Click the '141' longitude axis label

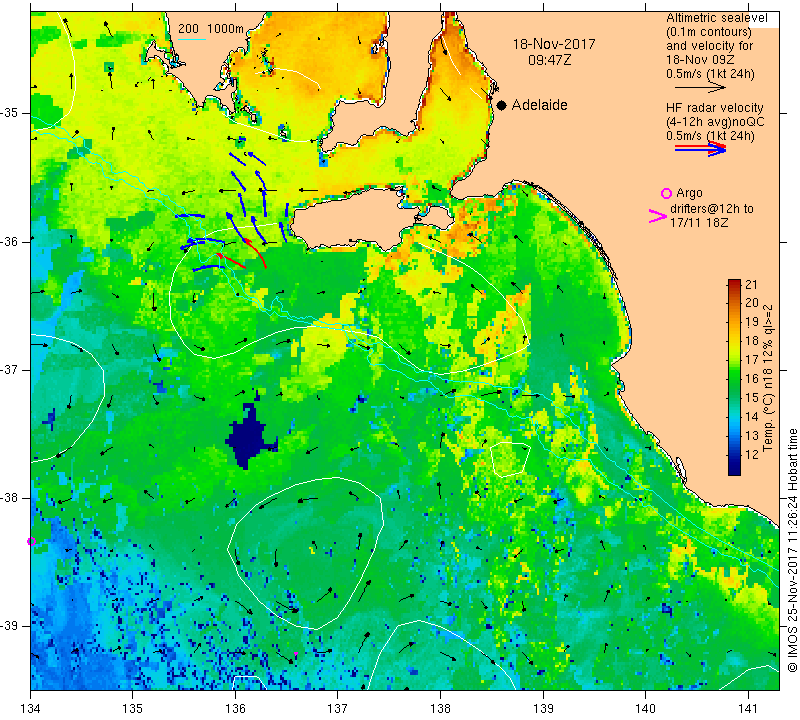(x=748, y=708)
